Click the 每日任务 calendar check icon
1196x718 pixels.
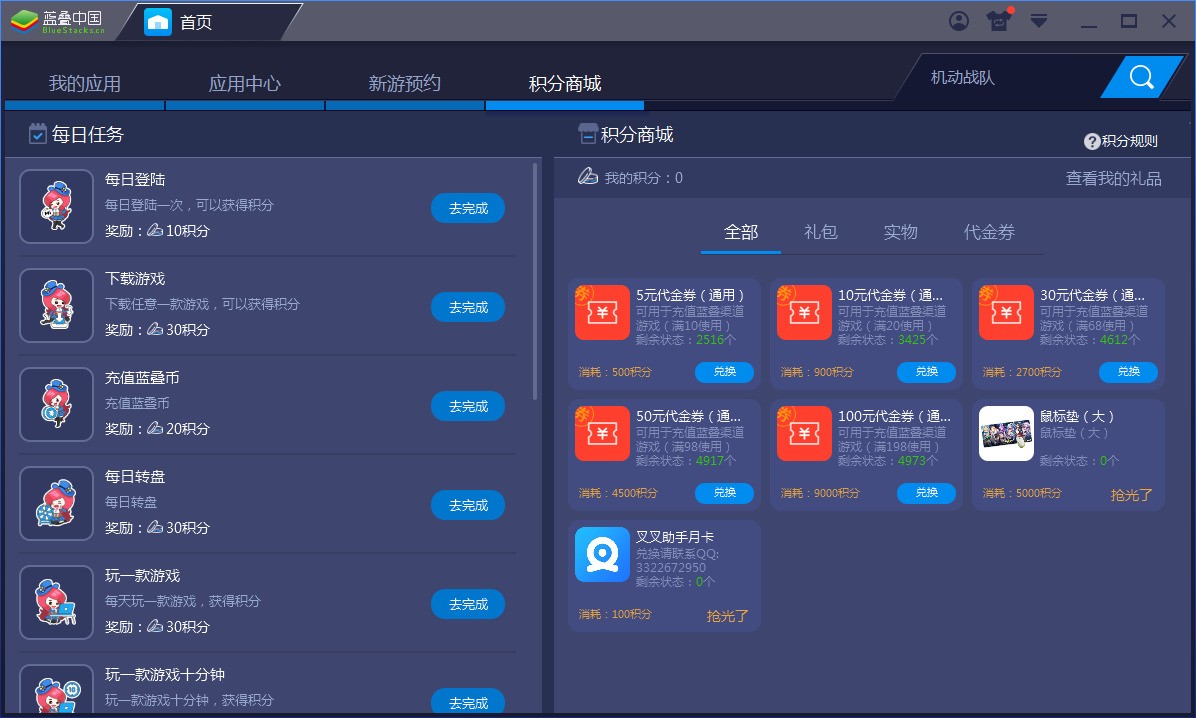(x=37, y=134)
